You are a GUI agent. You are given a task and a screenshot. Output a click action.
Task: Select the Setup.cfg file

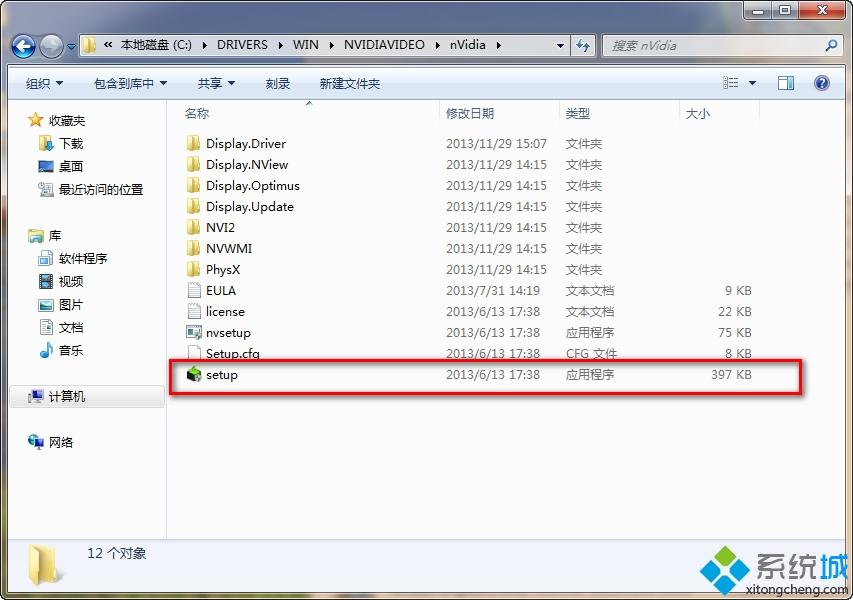click(x=222, y=354)
